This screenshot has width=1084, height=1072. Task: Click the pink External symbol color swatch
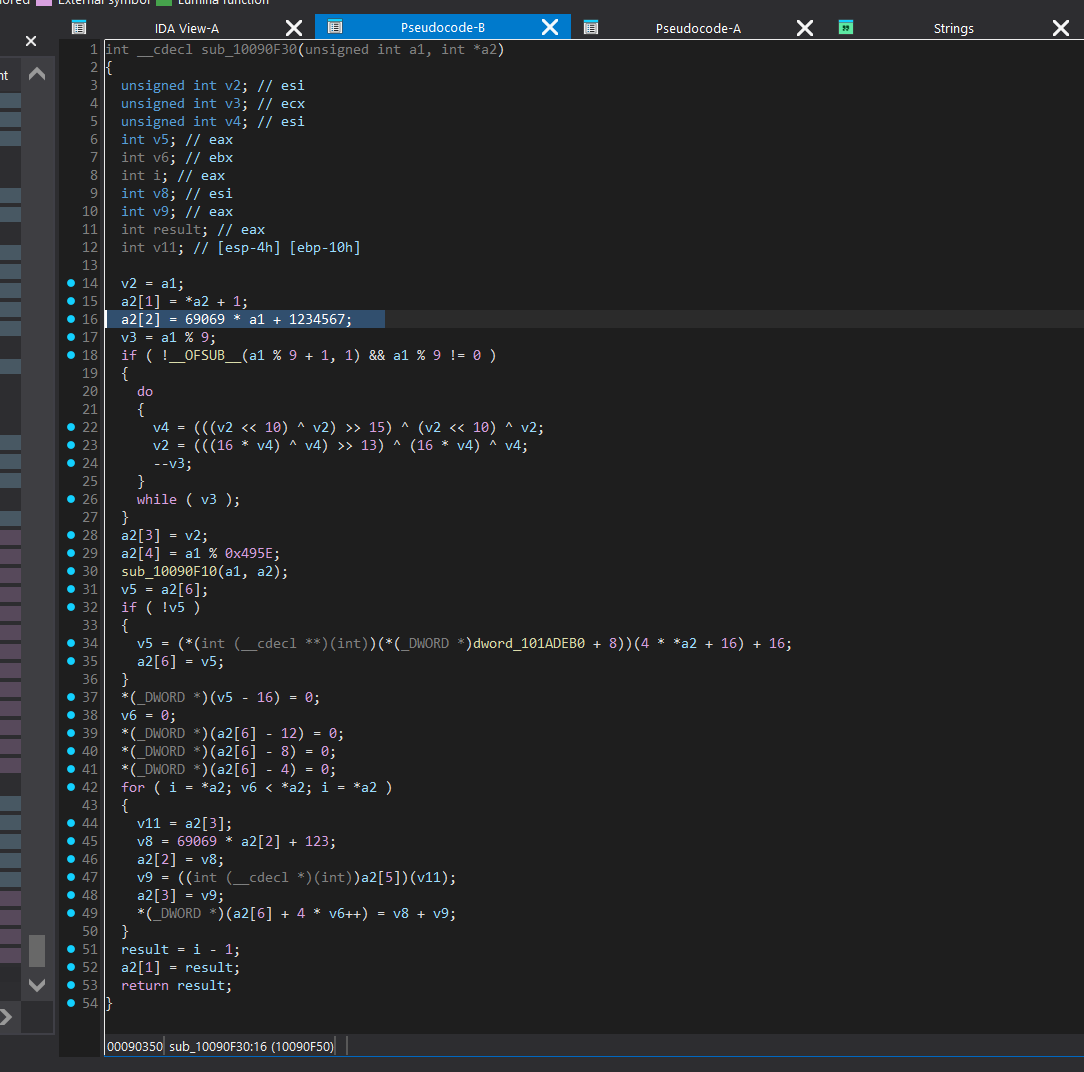pyautogui.click(x=44, y=2)
